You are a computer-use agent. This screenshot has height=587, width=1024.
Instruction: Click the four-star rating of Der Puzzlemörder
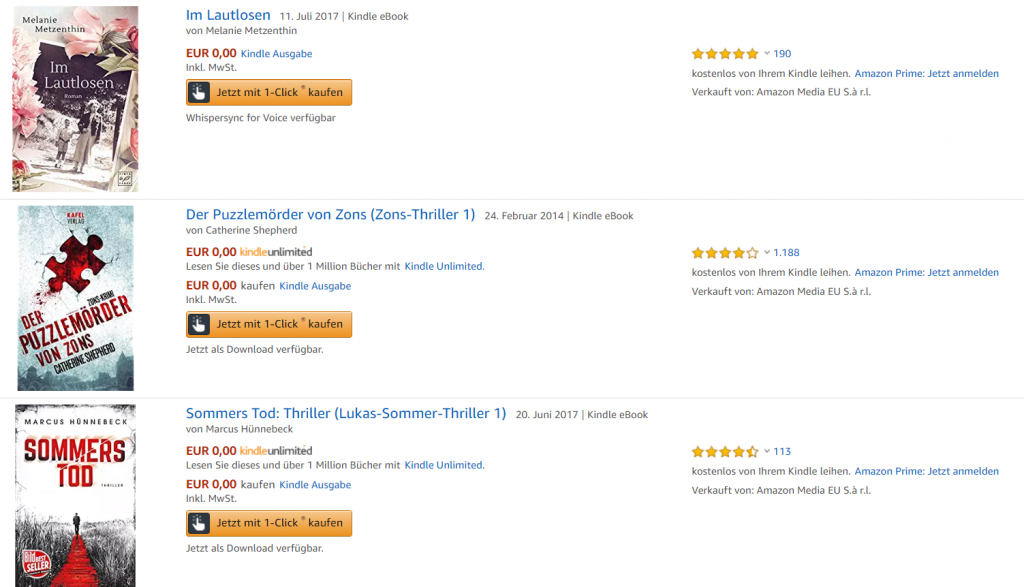pos(725,252)
